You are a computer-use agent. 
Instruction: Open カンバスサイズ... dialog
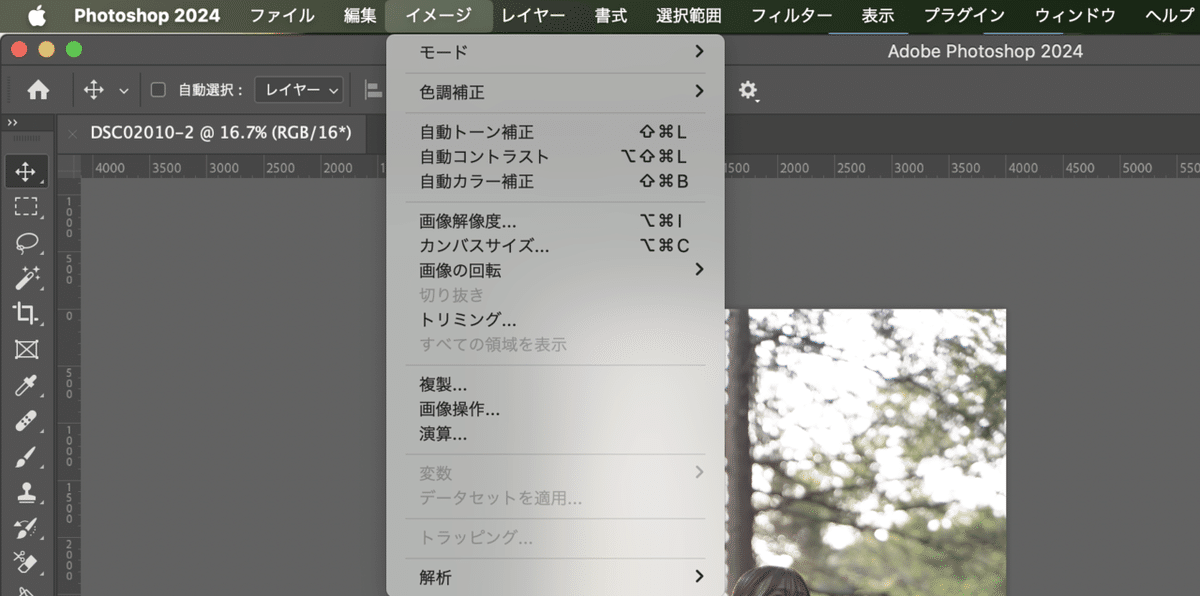coord(555,245)
